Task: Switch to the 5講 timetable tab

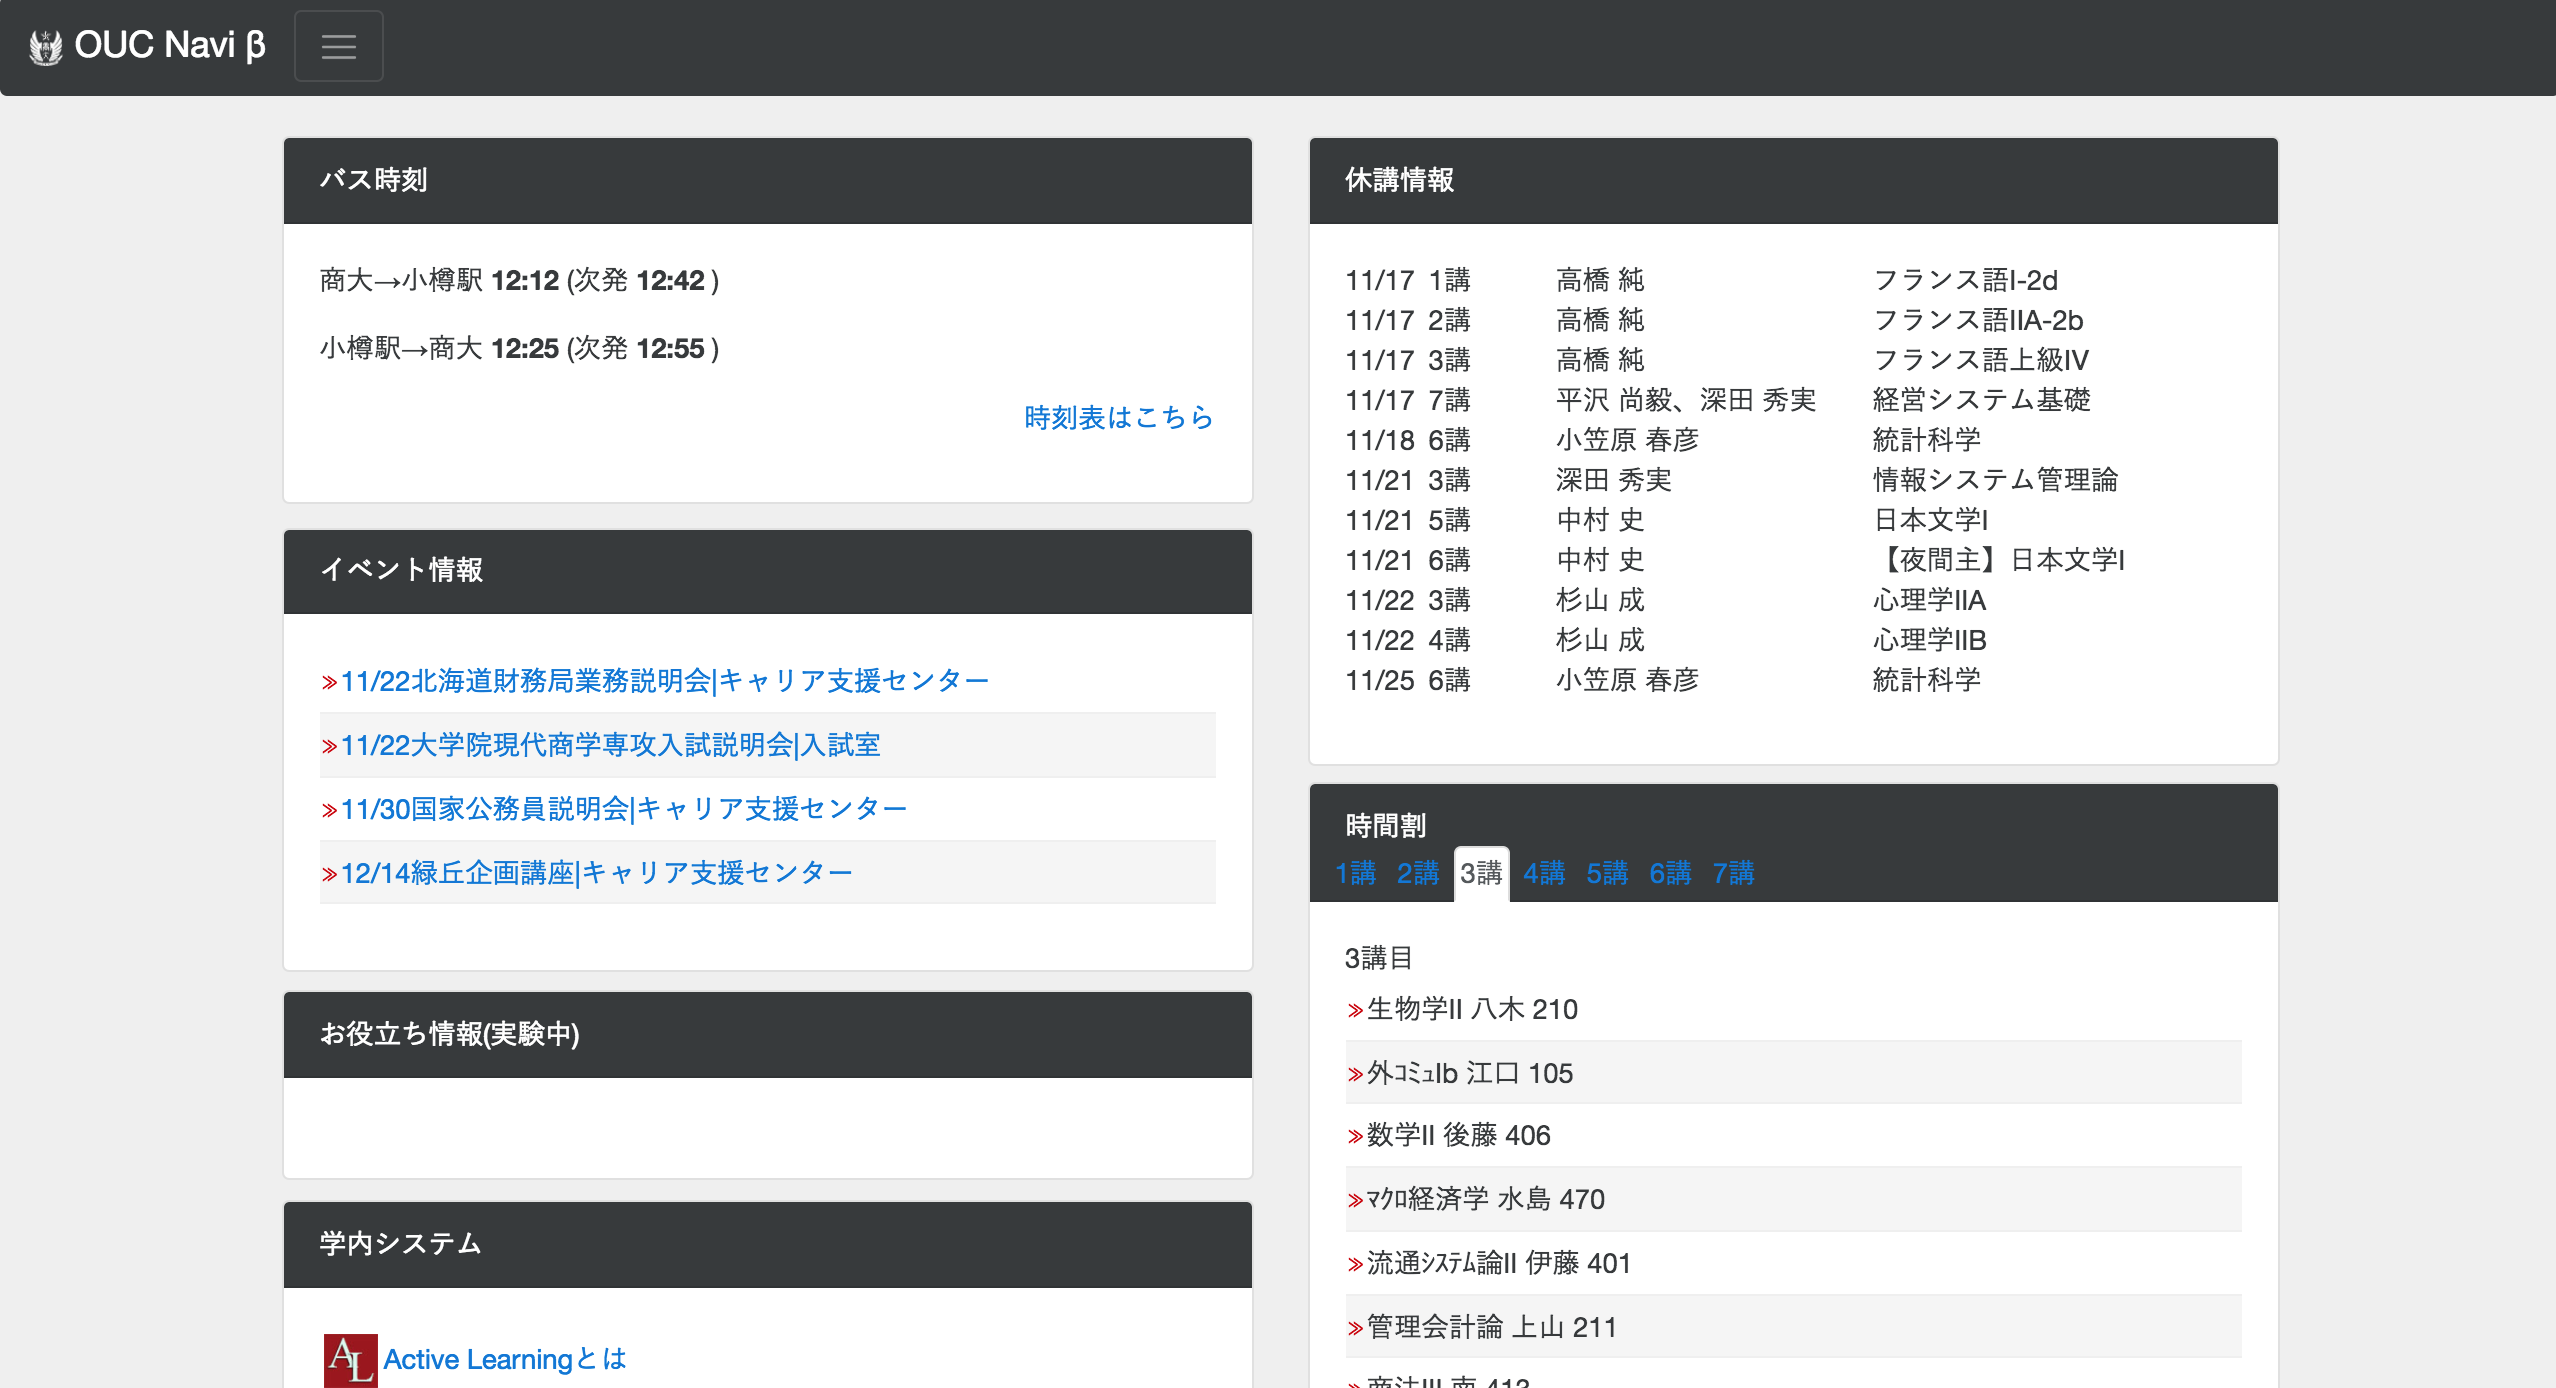Action: tap(1607, 873)
